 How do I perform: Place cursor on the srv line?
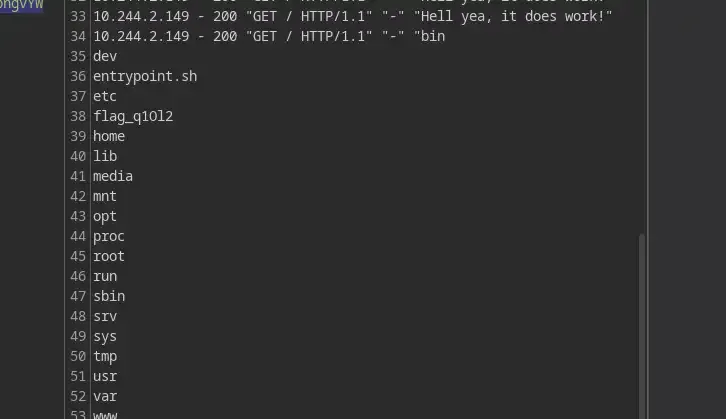coord(105,316)
